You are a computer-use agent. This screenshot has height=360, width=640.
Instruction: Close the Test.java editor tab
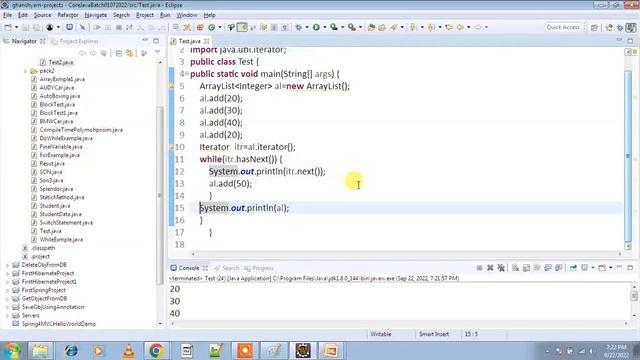pyautogui.click(x=207, y=41)
